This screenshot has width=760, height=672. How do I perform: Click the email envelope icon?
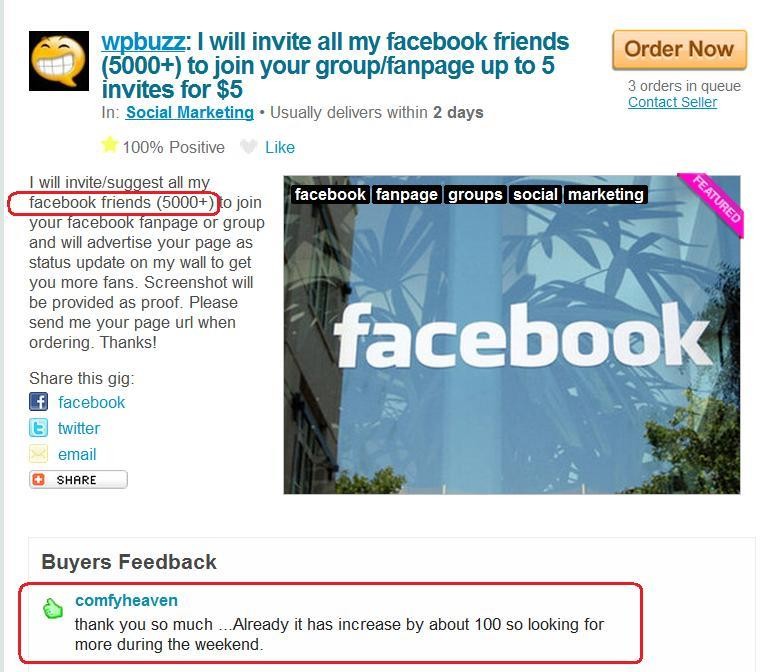tap(38, 454)
